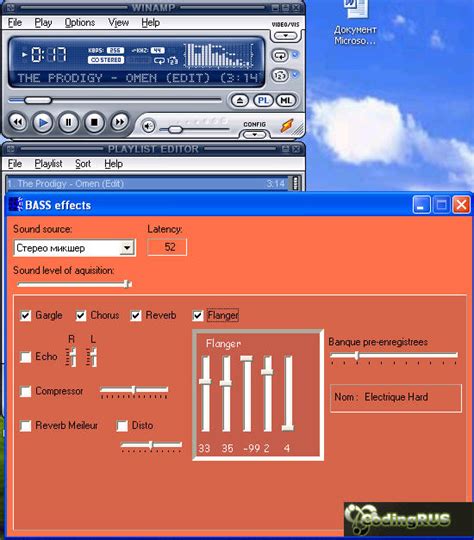The width and height of the screenshot is (474, 540).
Task: Open Winamp Options menu
Action: 80,22
